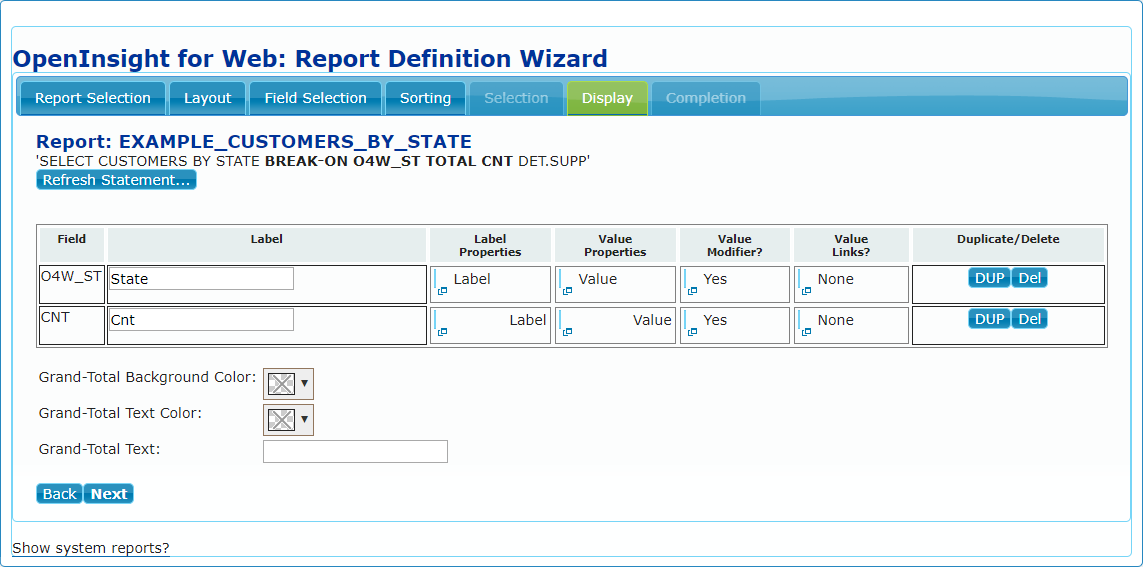Click 'Label' text in Cnt row
Screen dimensions: 1143x567
click(528, 320)
